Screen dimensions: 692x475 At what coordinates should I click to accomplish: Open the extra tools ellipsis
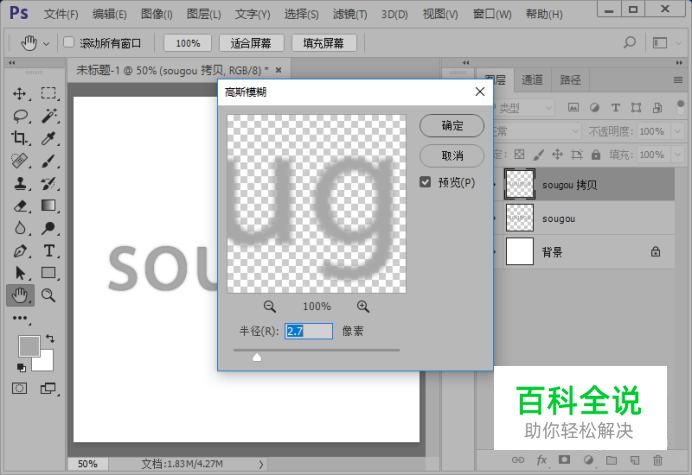(20, 318)
